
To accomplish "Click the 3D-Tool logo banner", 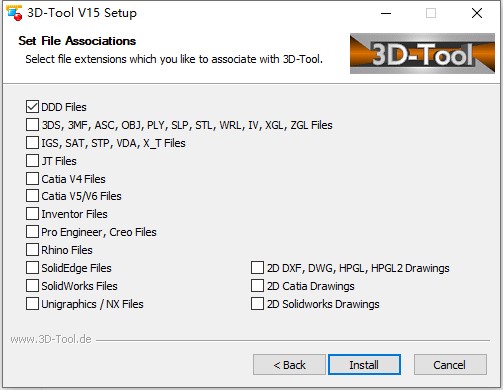I will coord(422,53).
